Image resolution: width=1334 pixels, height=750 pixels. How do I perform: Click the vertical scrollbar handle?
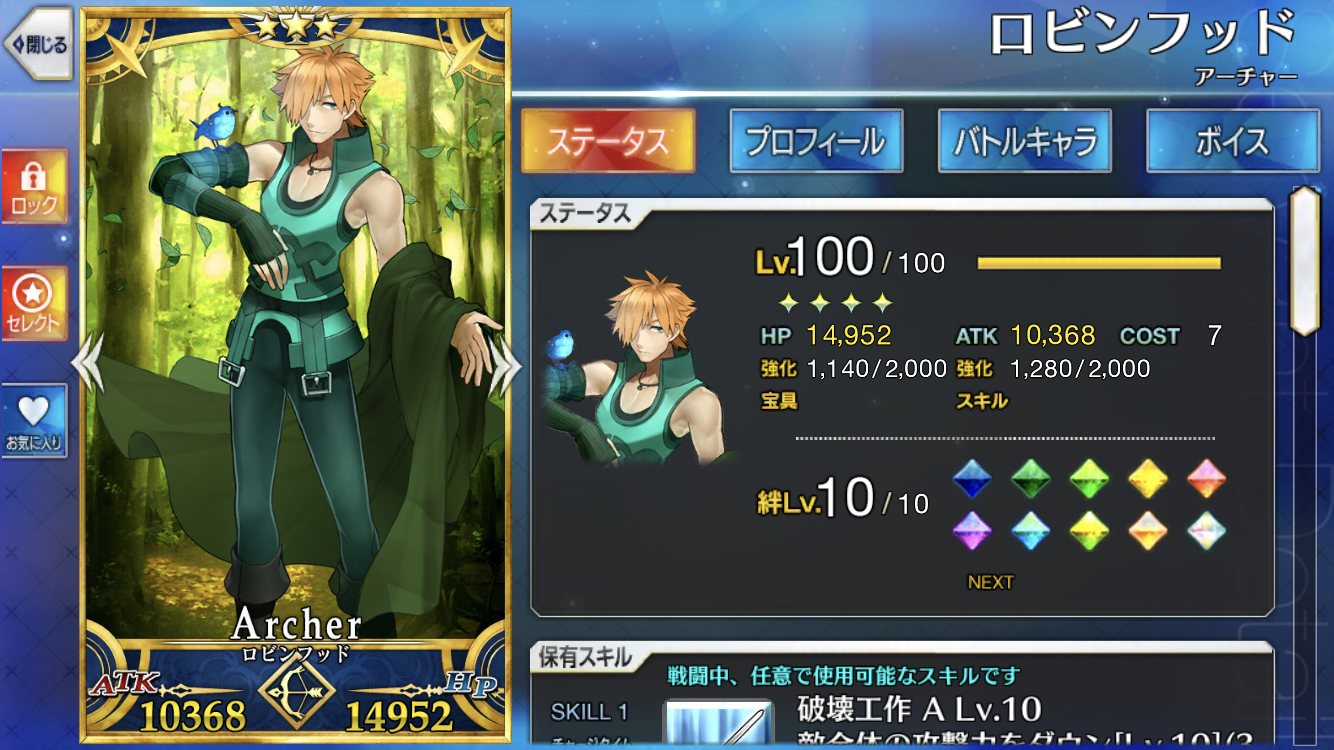tap(1305, 260)
